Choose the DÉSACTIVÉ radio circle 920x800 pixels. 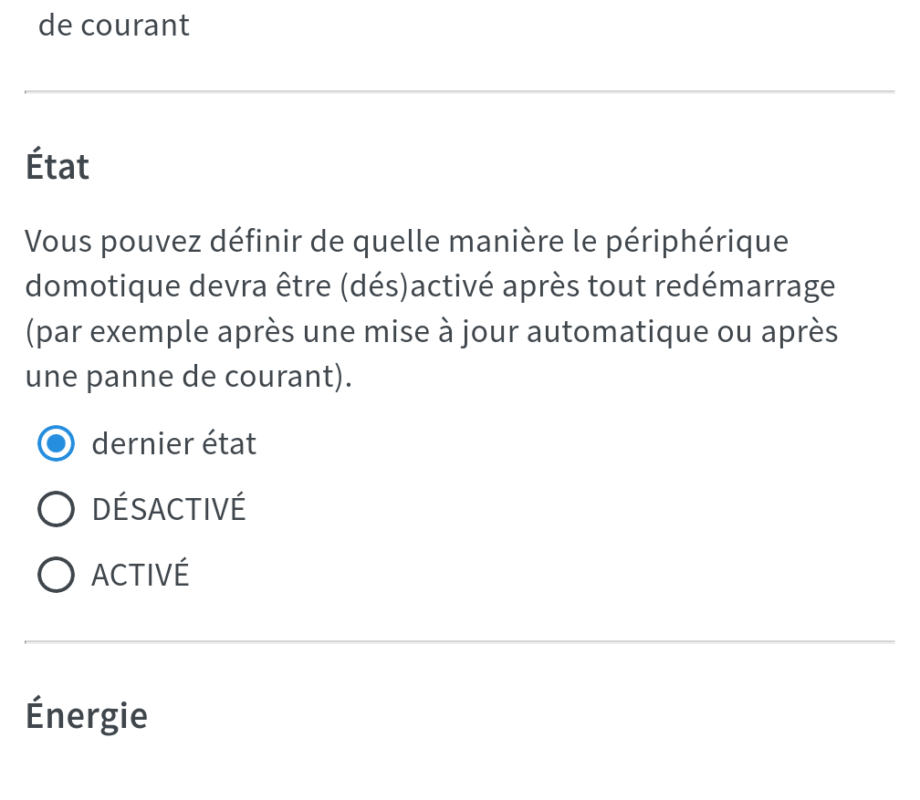(56, 510)
